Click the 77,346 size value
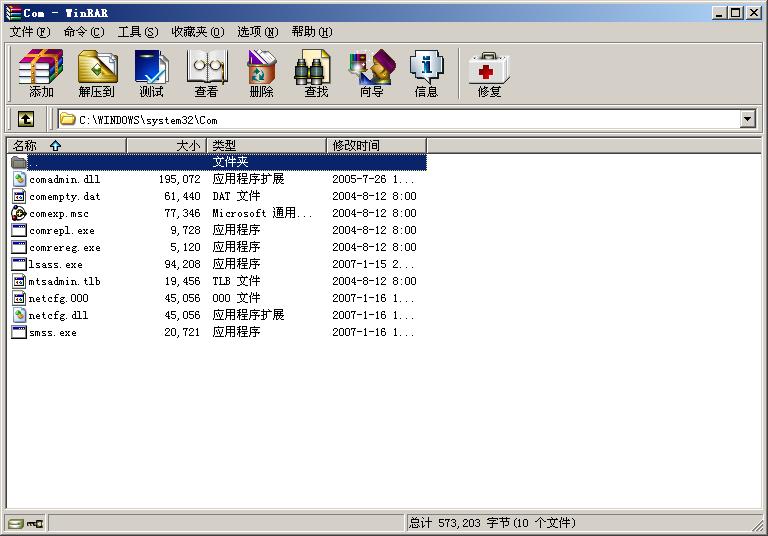 182,213
